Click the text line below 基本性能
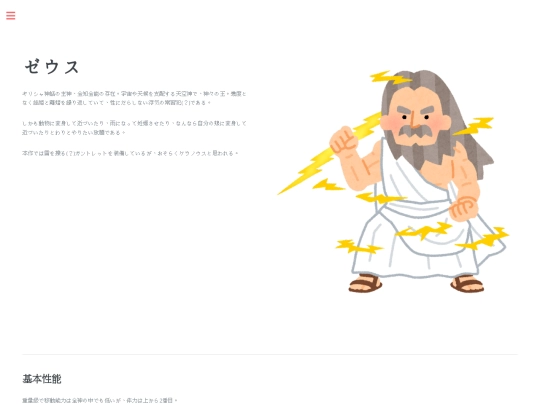Screen dimensions: 540x405 100,401
